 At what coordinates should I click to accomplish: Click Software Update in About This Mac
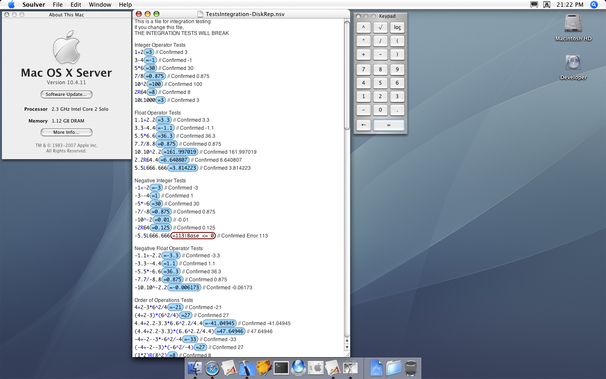66,94
